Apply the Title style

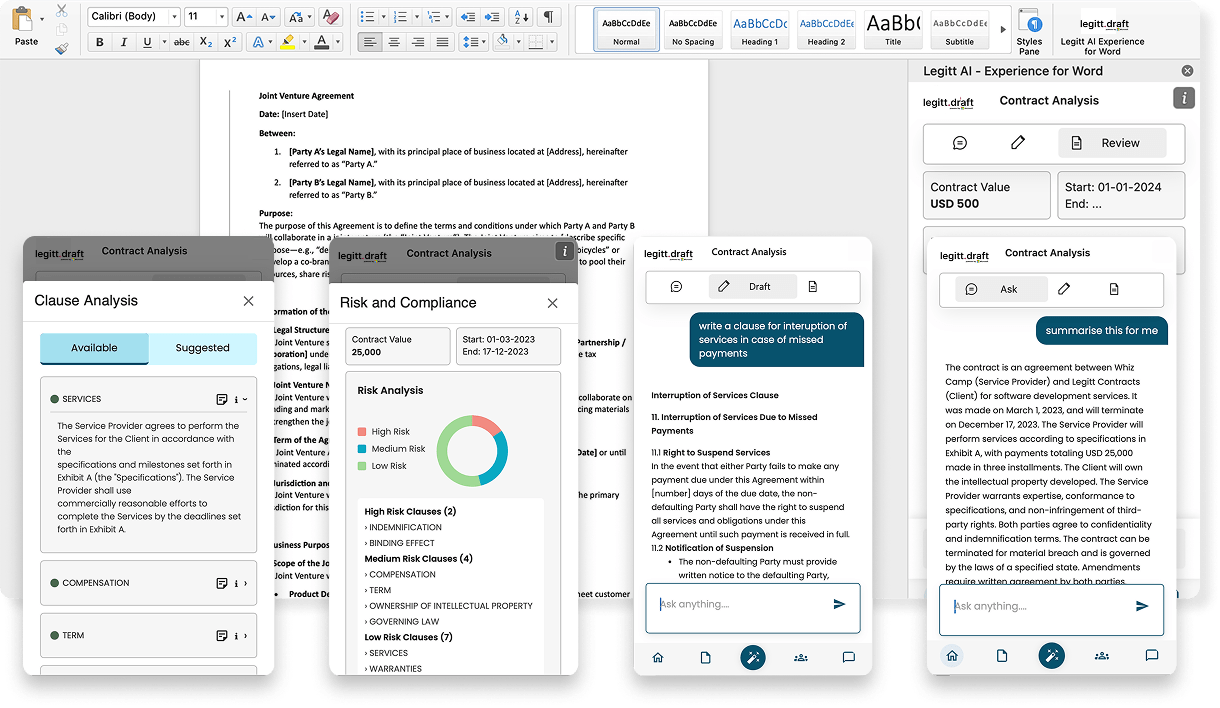point(893,30)
